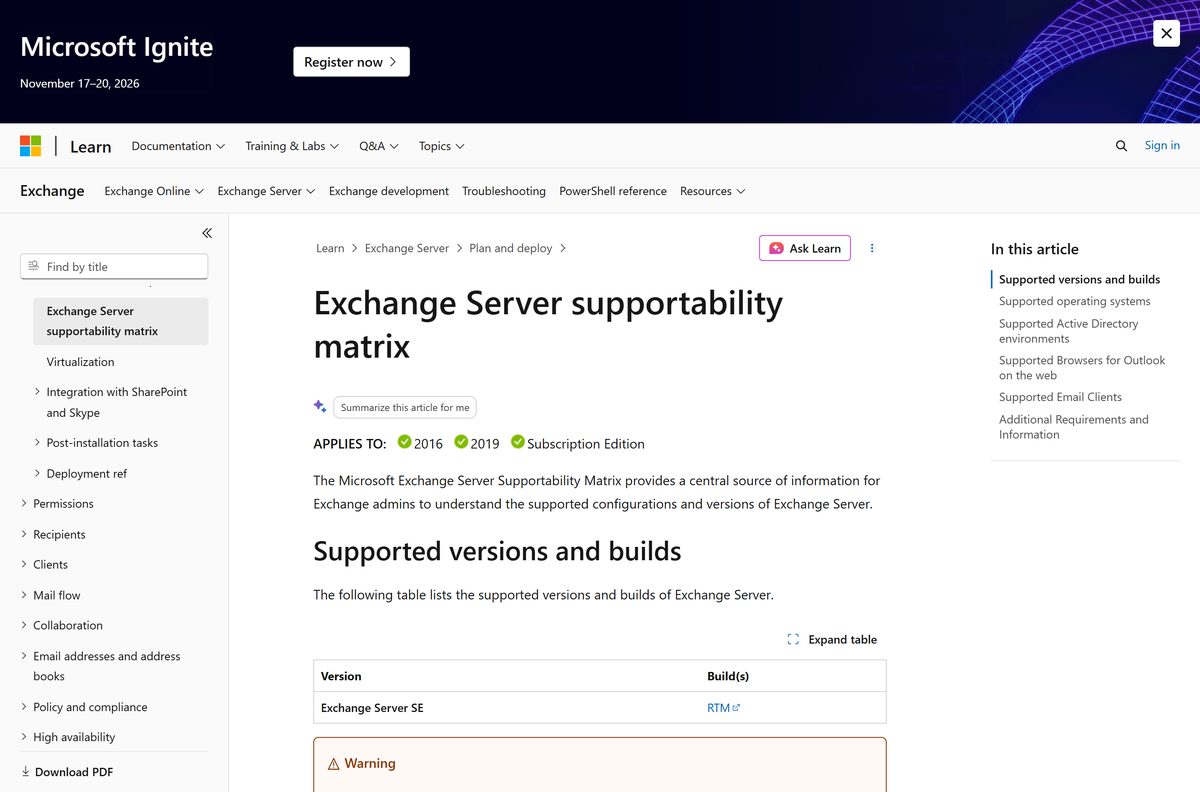Jump to Supported operating systems section

coord(1074,301)
